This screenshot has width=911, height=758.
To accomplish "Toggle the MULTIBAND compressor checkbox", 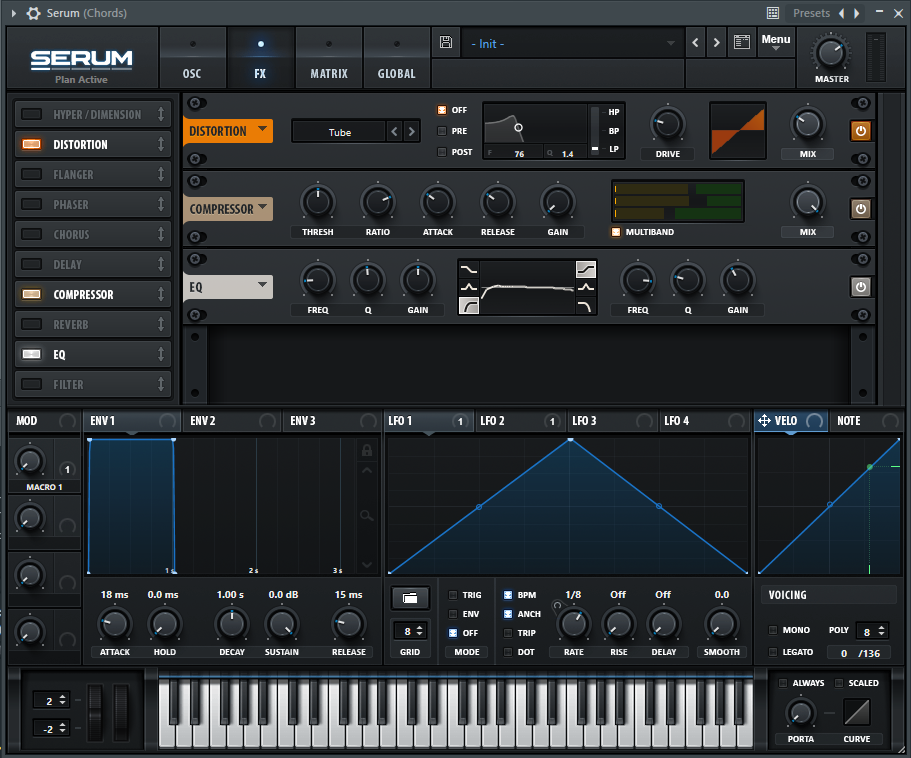I will (616, 232).
